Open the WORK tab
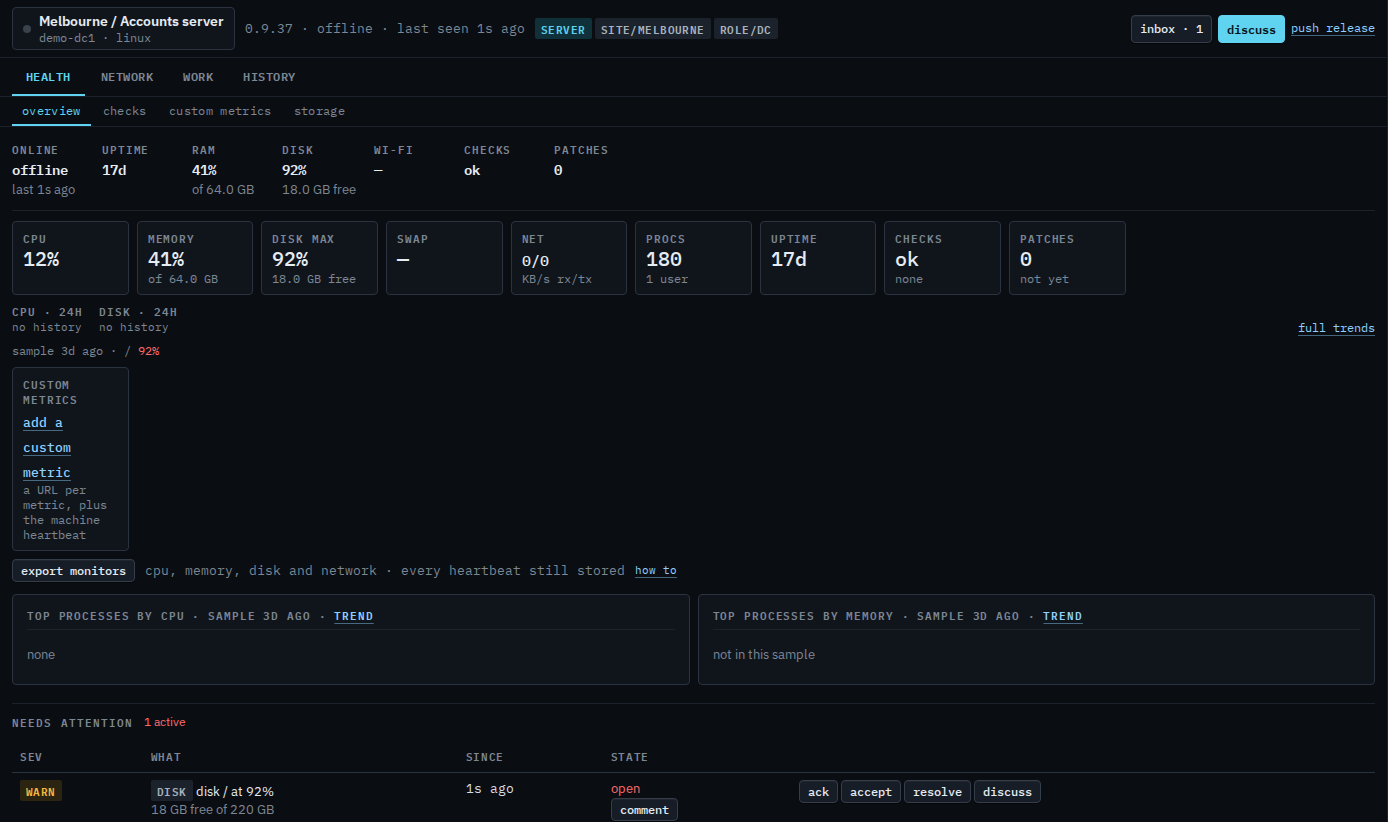1388x822 pixels. (x=198, y=77)
